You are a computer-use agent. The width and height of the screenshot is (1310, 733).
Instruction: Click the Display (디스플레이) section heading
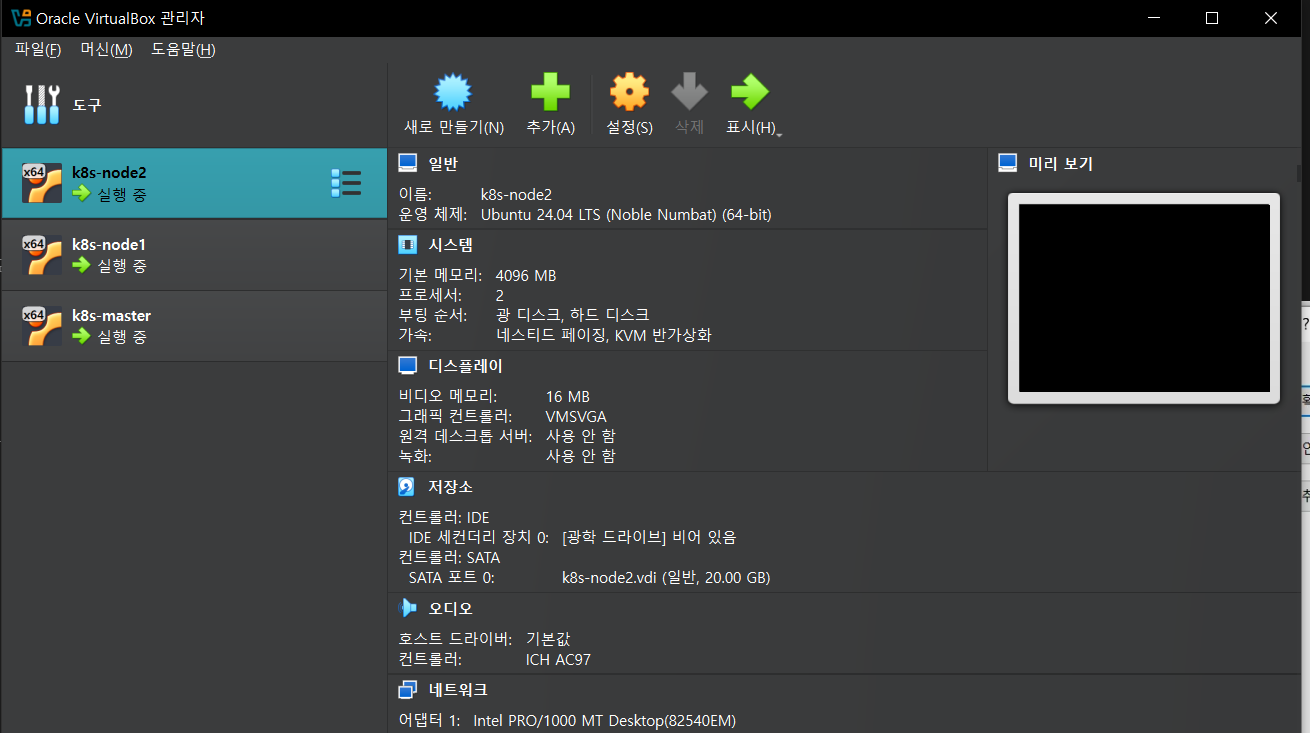click(x=466, y=366)
